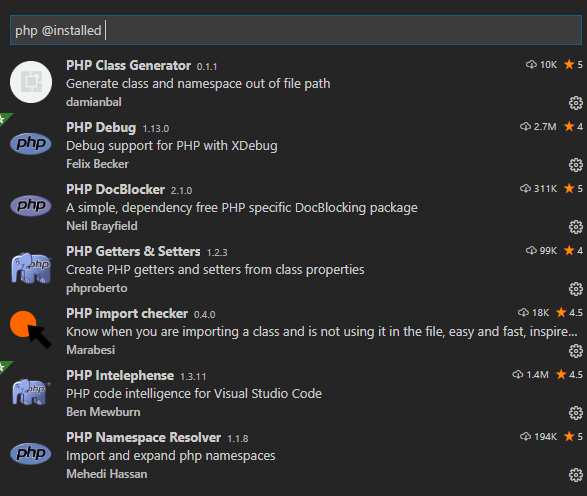This screenshot has height=496, width=587.
Task: Click the PHP DocBlocker php logo
Action: (x=31, y=206)
